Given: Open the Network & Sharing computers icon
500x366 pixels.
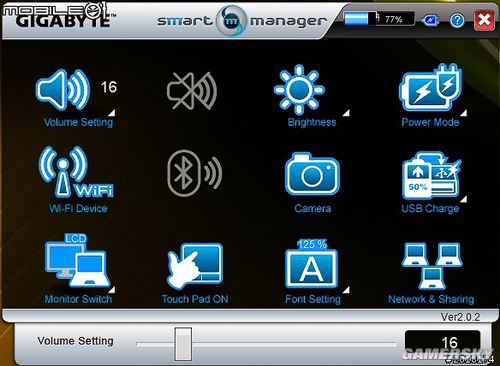Looking at the screenshot, I should click(432, 266).
